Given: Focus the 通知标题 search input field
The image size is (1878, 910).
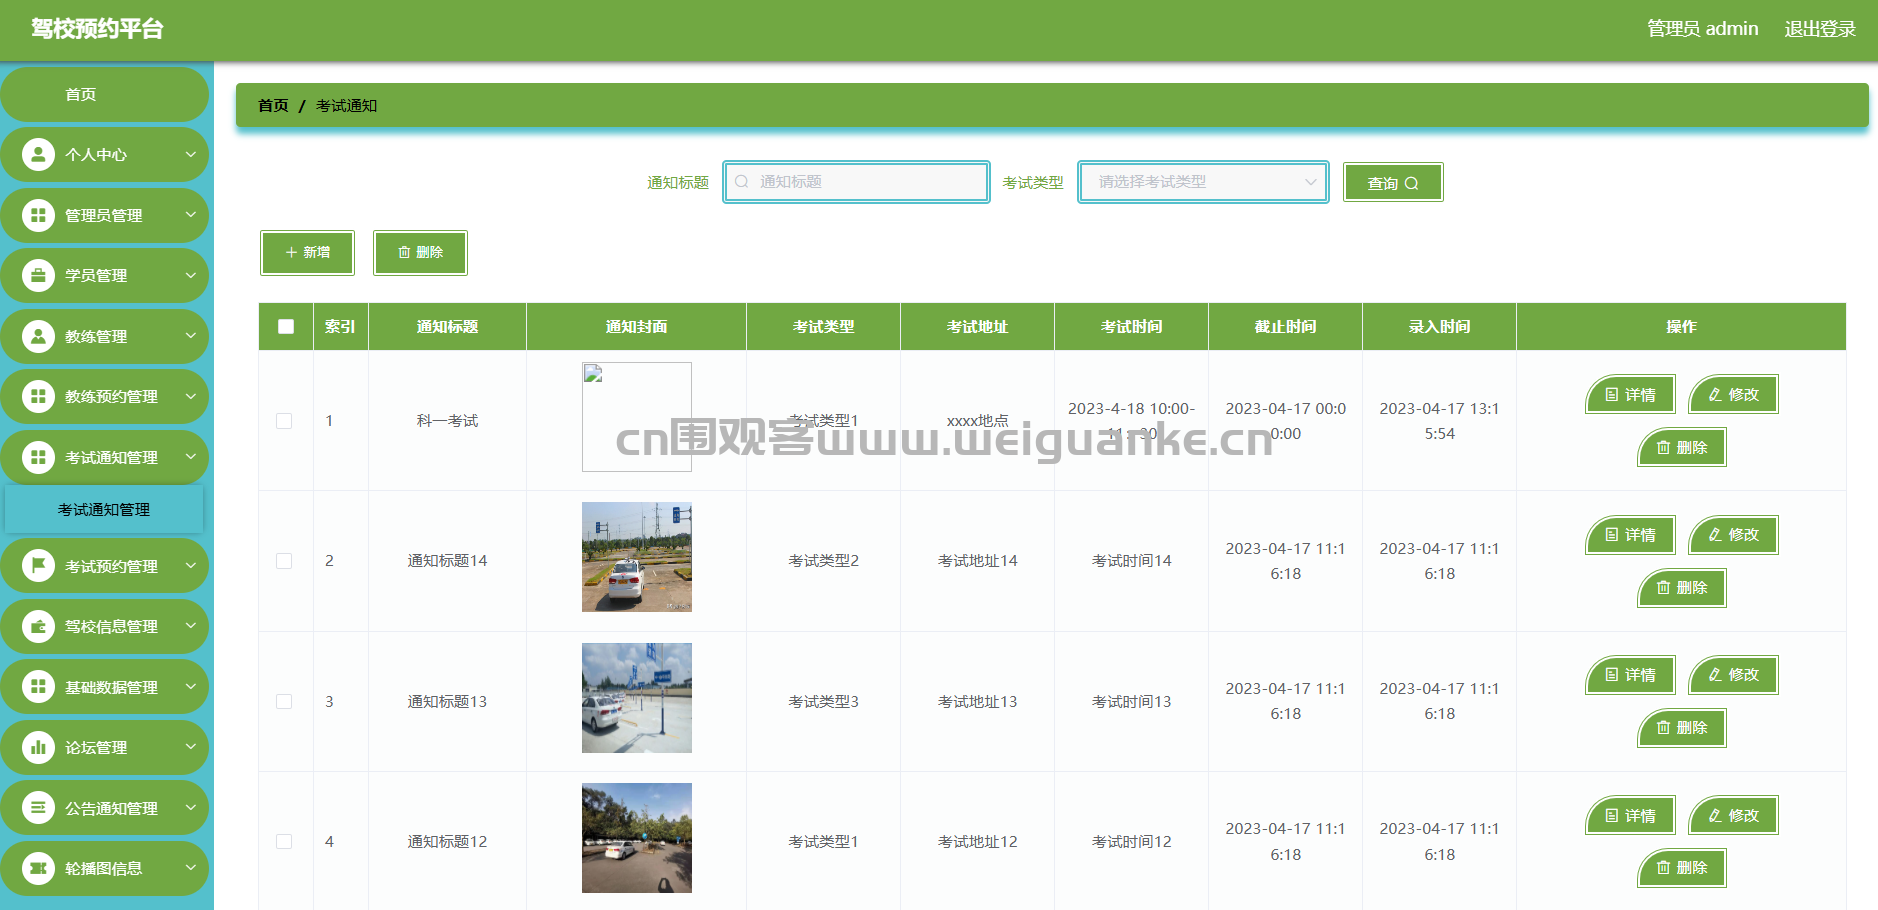Looking at the screenshot, I should coord(857,182).
